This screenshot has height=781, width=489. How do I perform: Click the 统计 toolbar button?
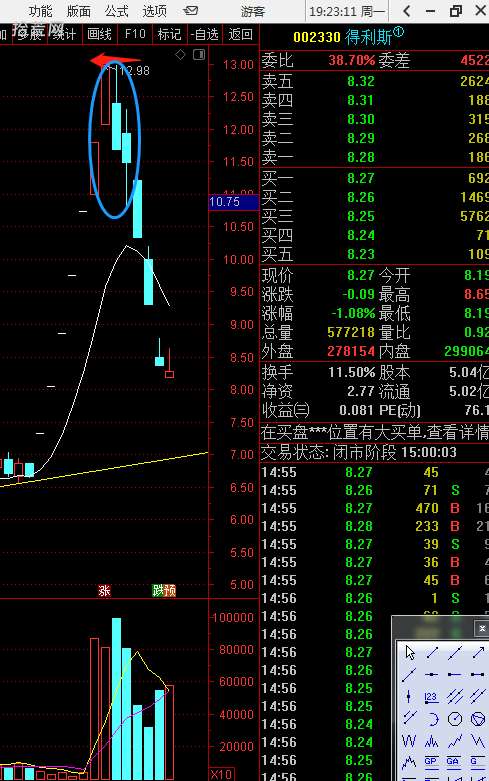point(64,34)
